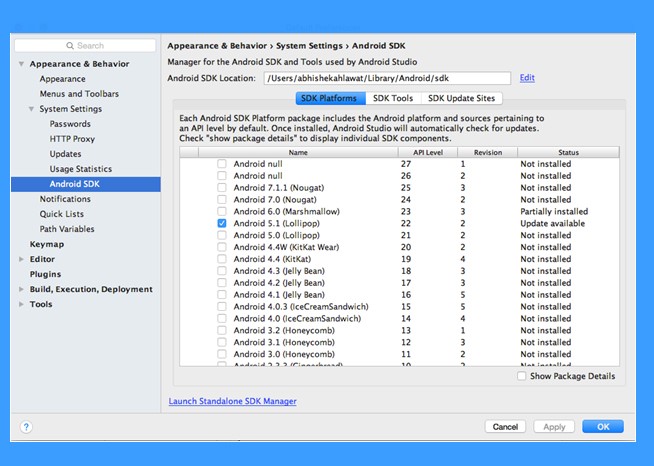Image resolution: width=654 pixels, height=466 pixels.
Task: Click 'Partially installed' status text
Action: coord(554,212)
